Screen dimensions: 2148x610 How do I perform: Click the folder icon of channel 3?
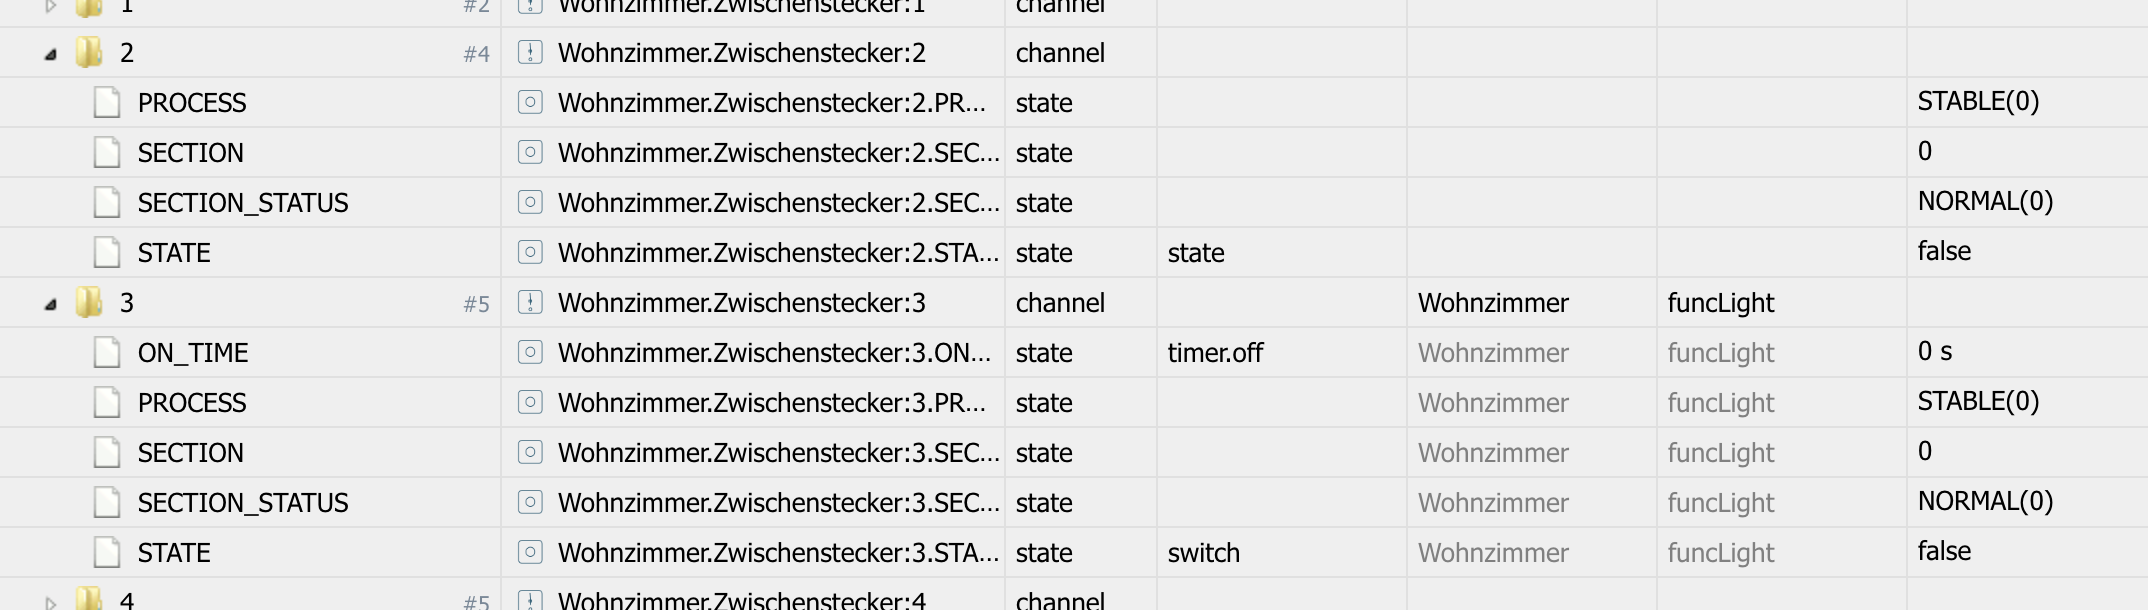89,302
